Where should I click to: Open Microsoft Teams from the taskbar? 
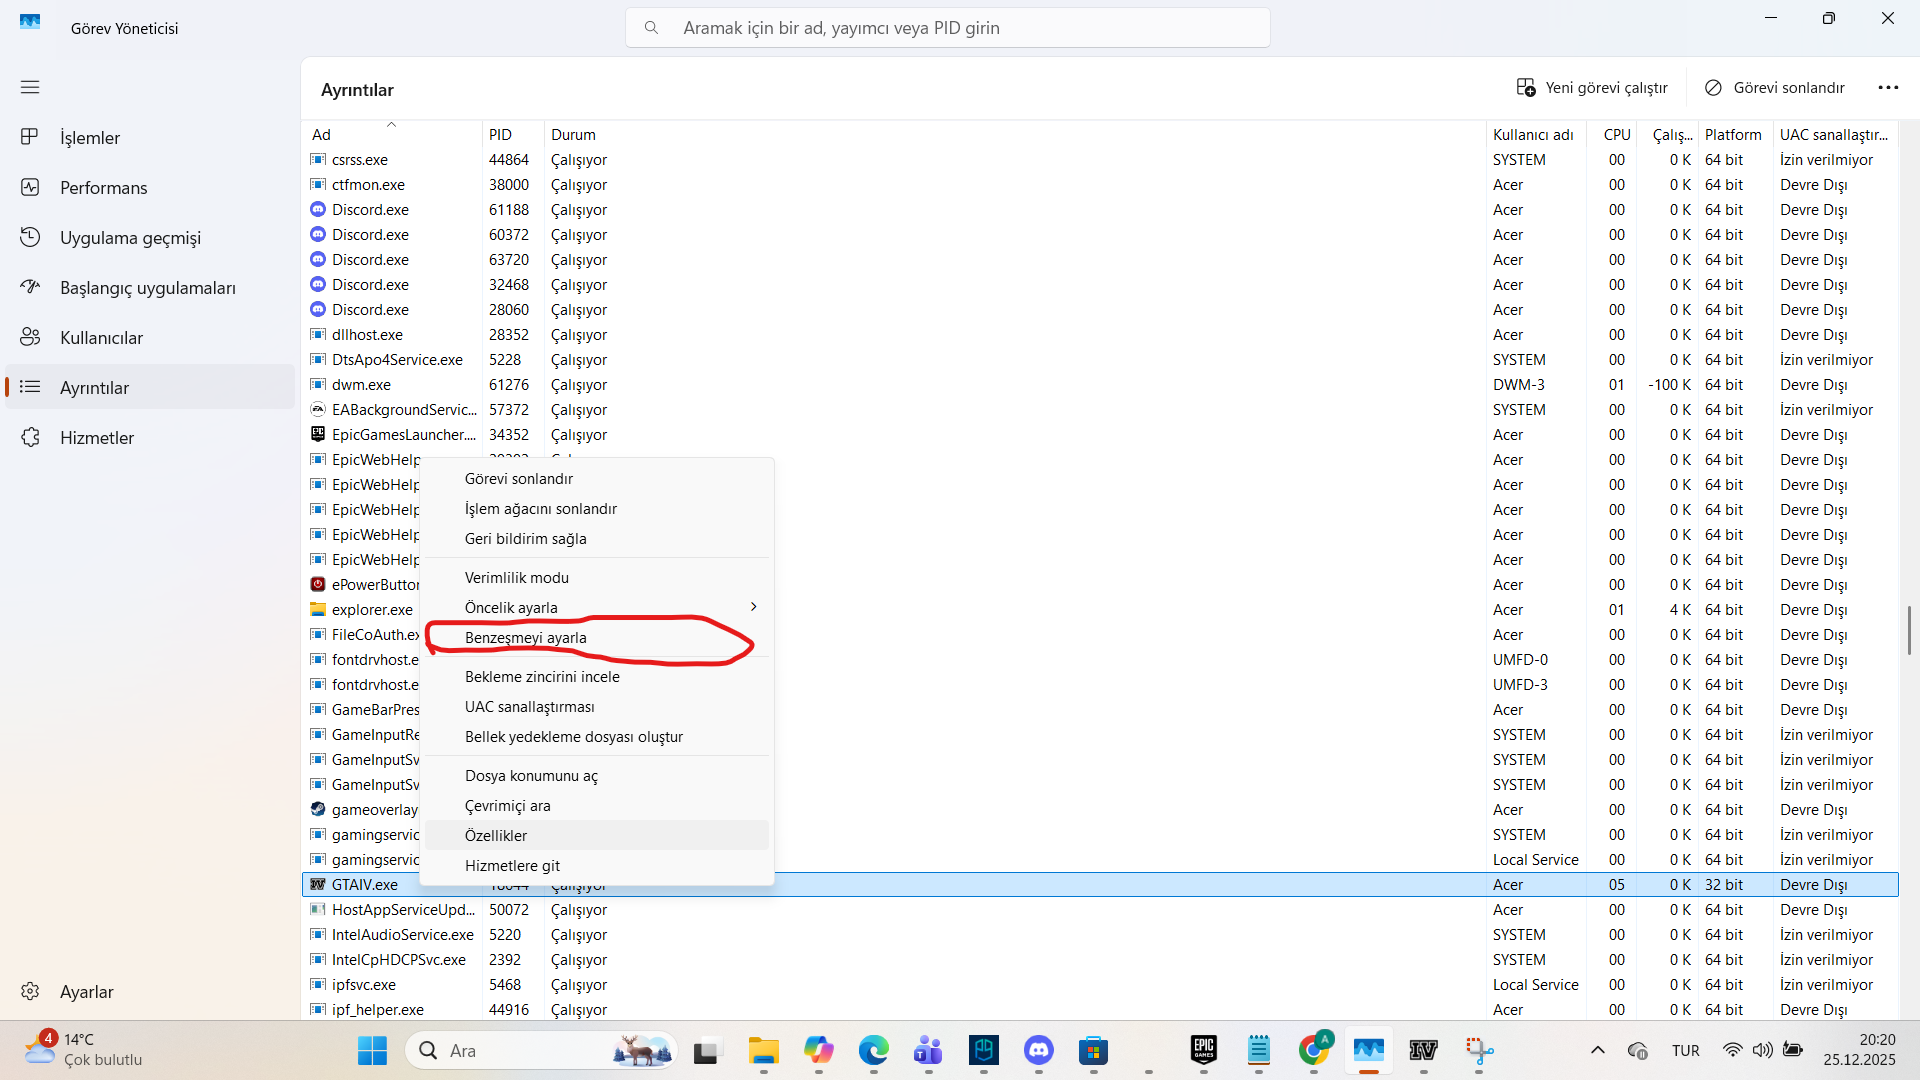[928, 1051]
